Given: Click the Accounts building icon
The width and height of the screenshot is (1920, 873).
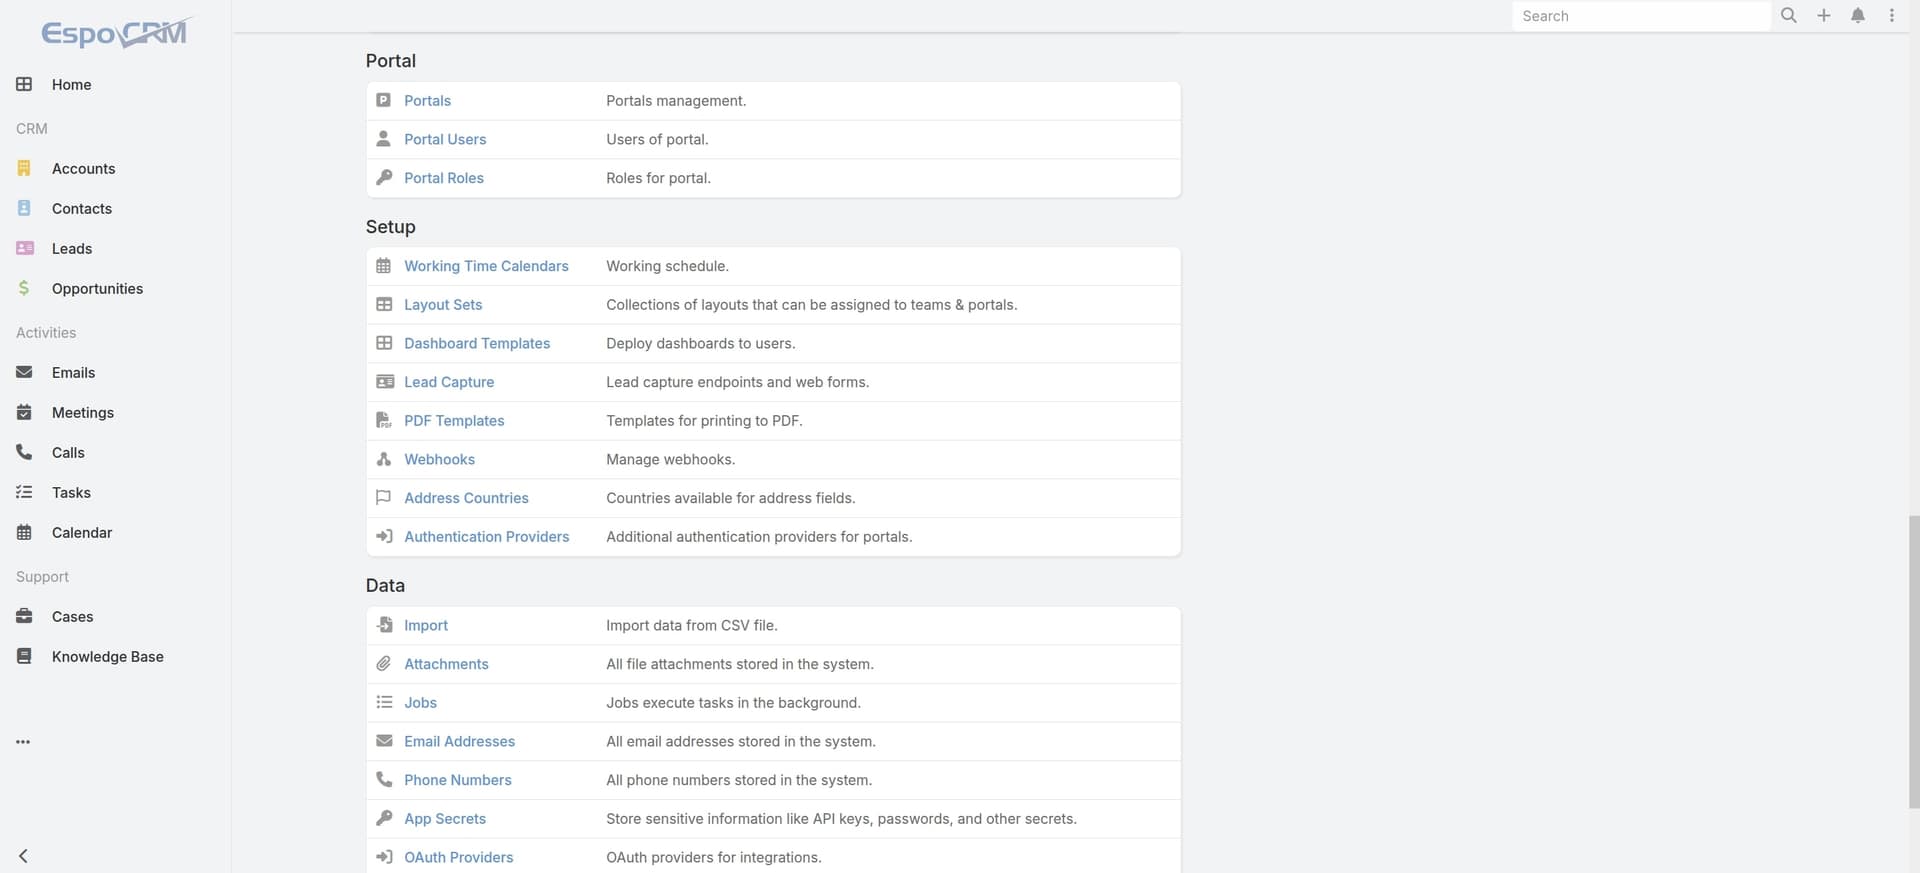Looking at the screenshot, I should click(24, 168).
